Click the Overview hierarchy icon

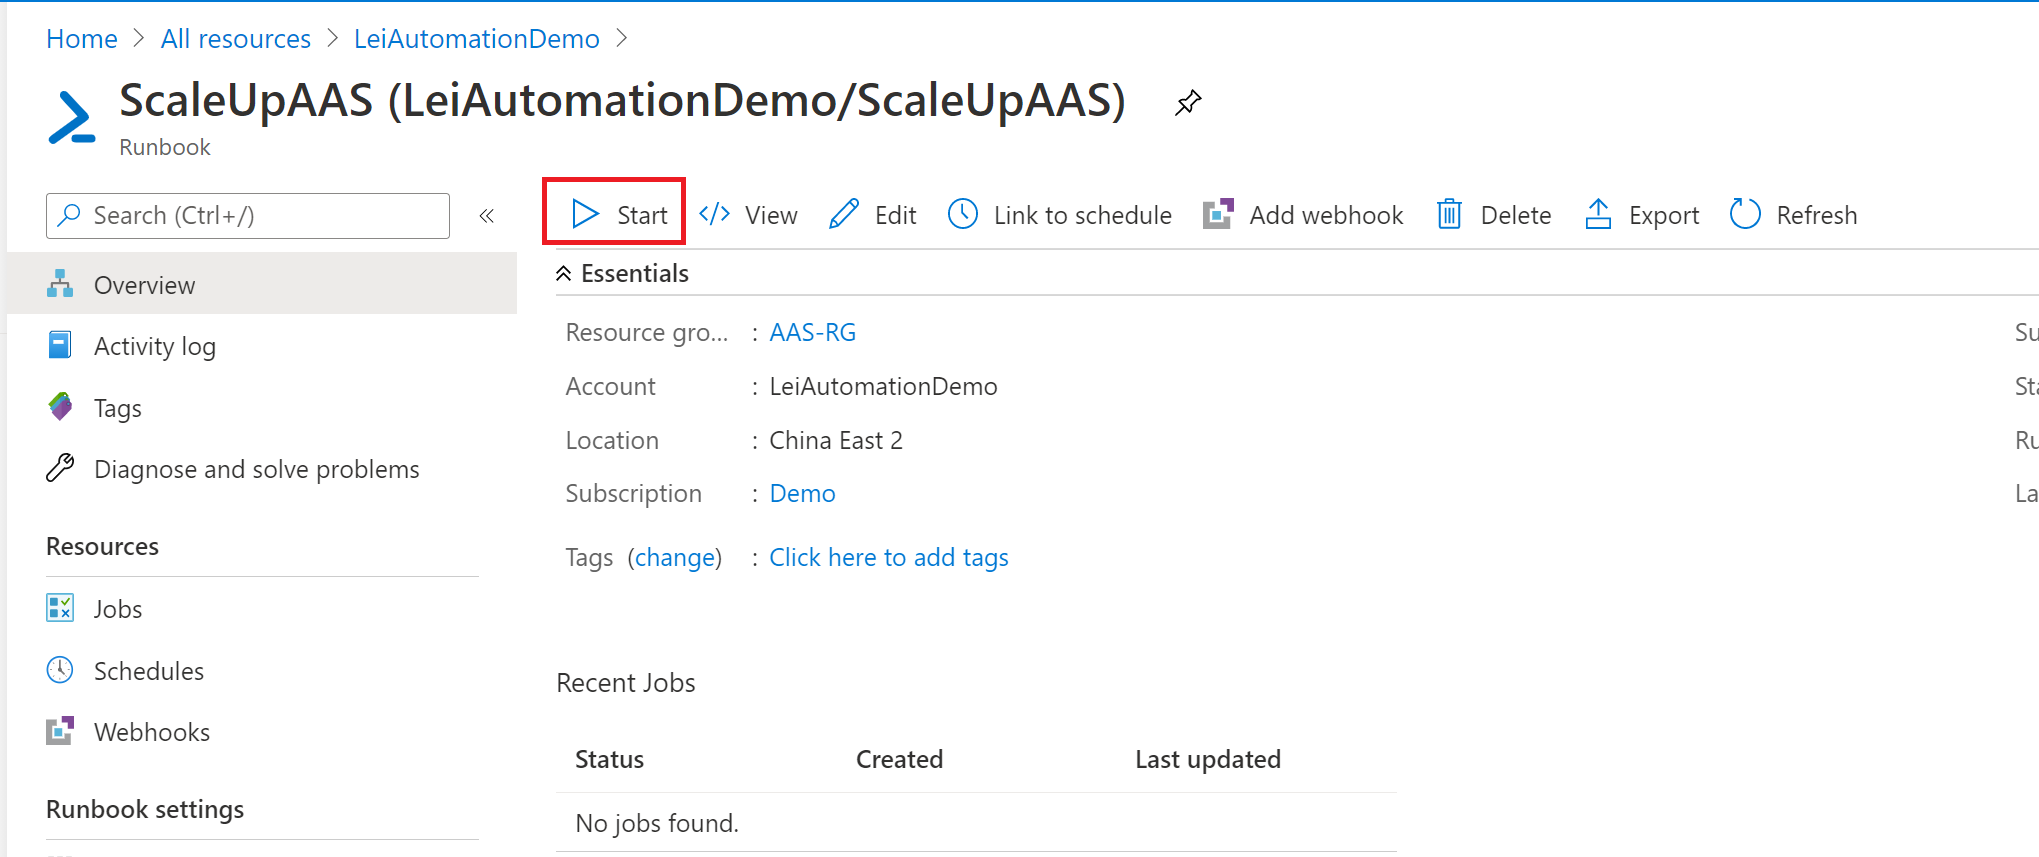tap(60, 284)
